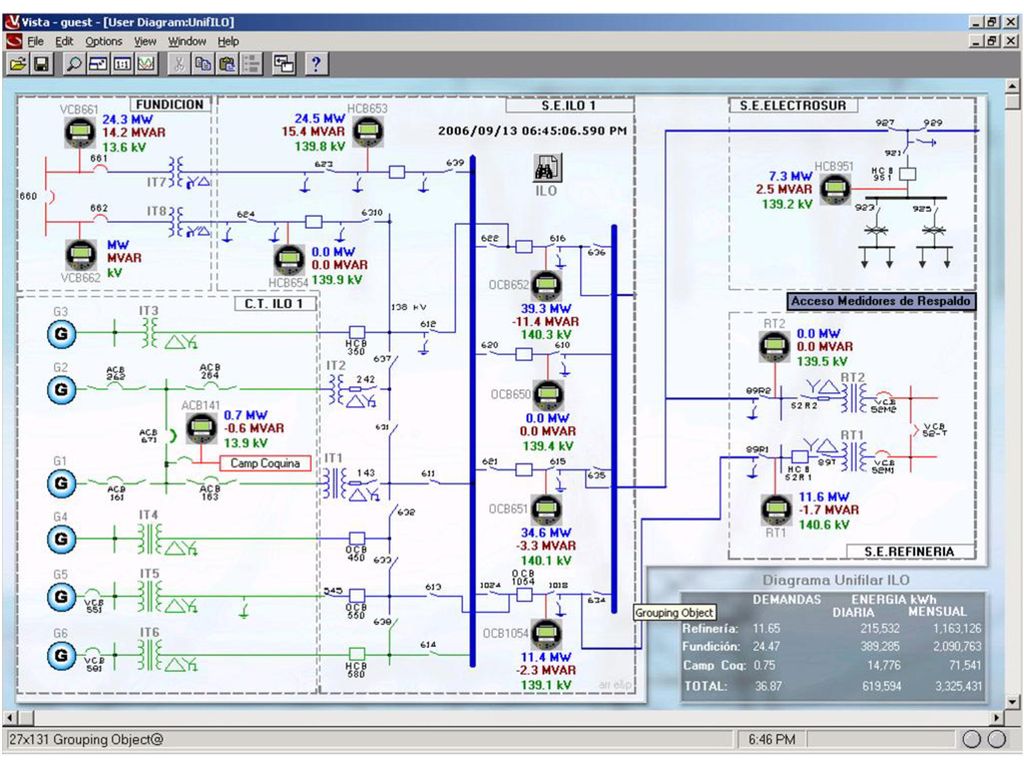
Task: Open the HCB951 meter icon
Action: 835,189
